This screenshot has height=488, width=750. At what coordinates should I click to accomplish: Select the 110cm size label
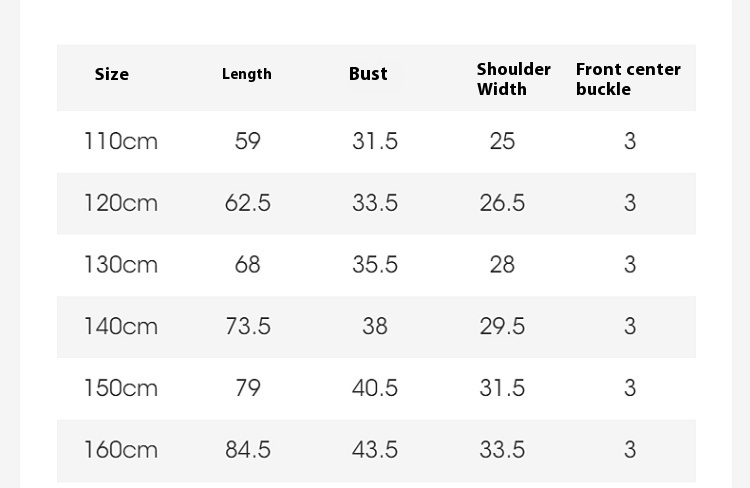pyautogui.click(x=121, y=141)
